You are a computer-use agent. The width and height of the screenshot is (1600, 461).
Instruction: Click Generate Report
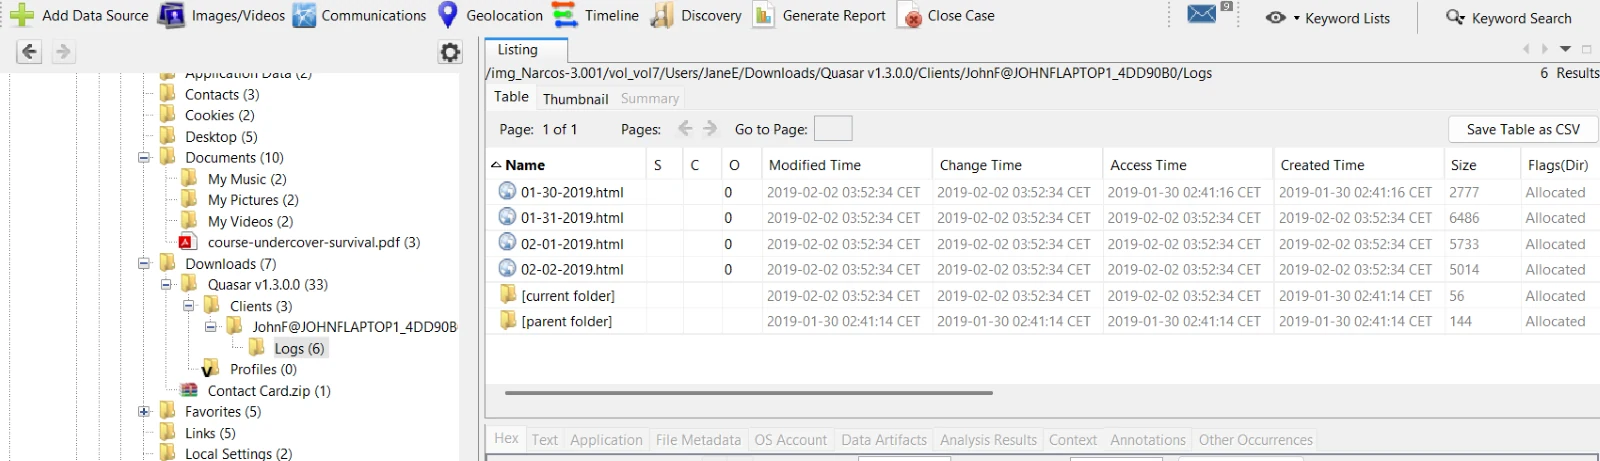point(819,15)
